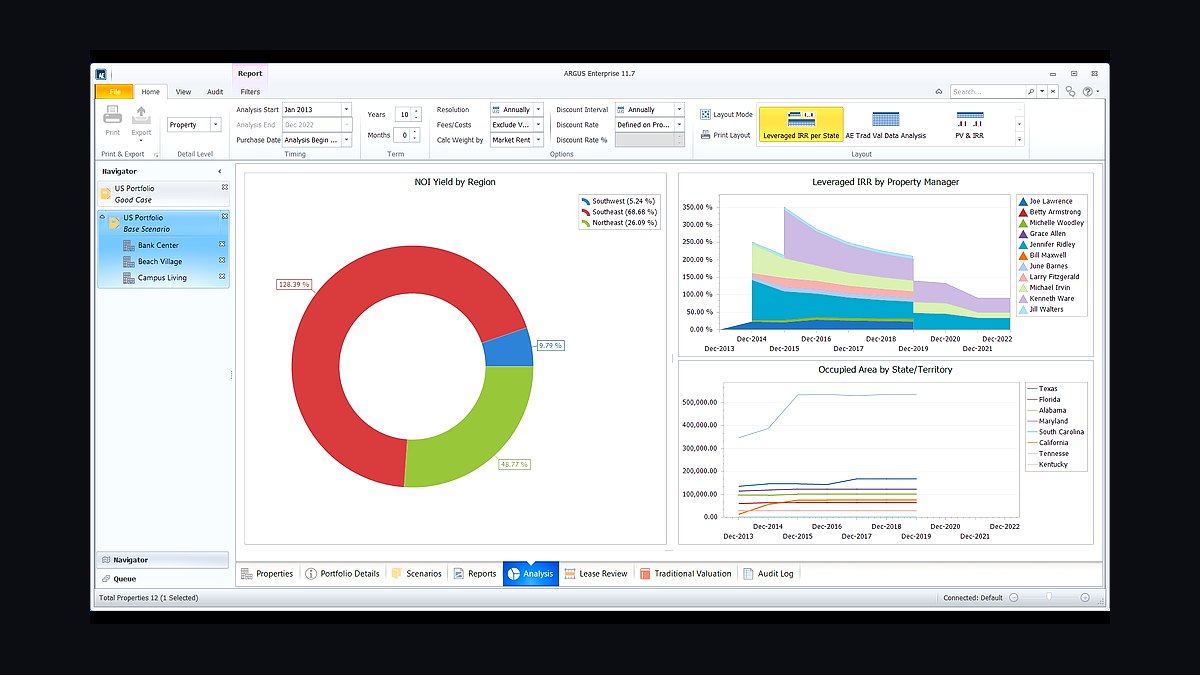Select AE Trad Val Data Analysis layout

tap(885, 124)
